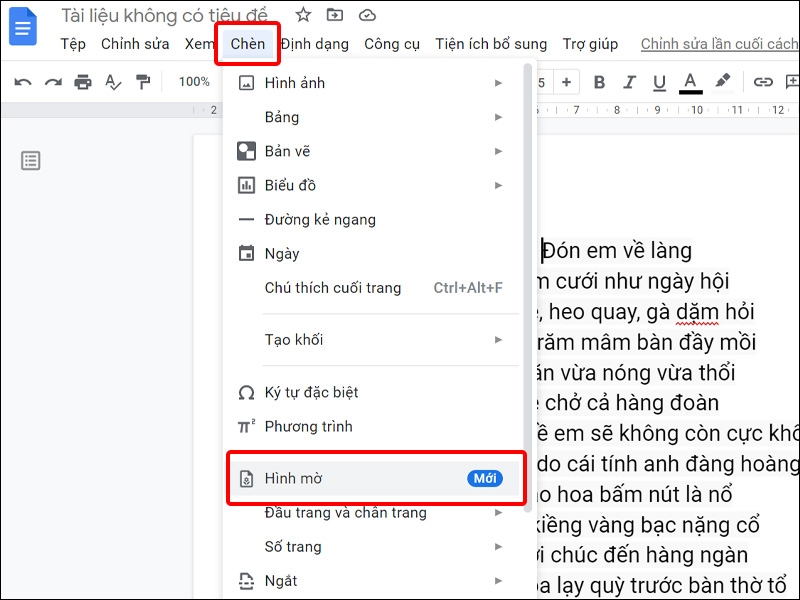
Task: Click the Move to folder icon
Action: (335, 15)
